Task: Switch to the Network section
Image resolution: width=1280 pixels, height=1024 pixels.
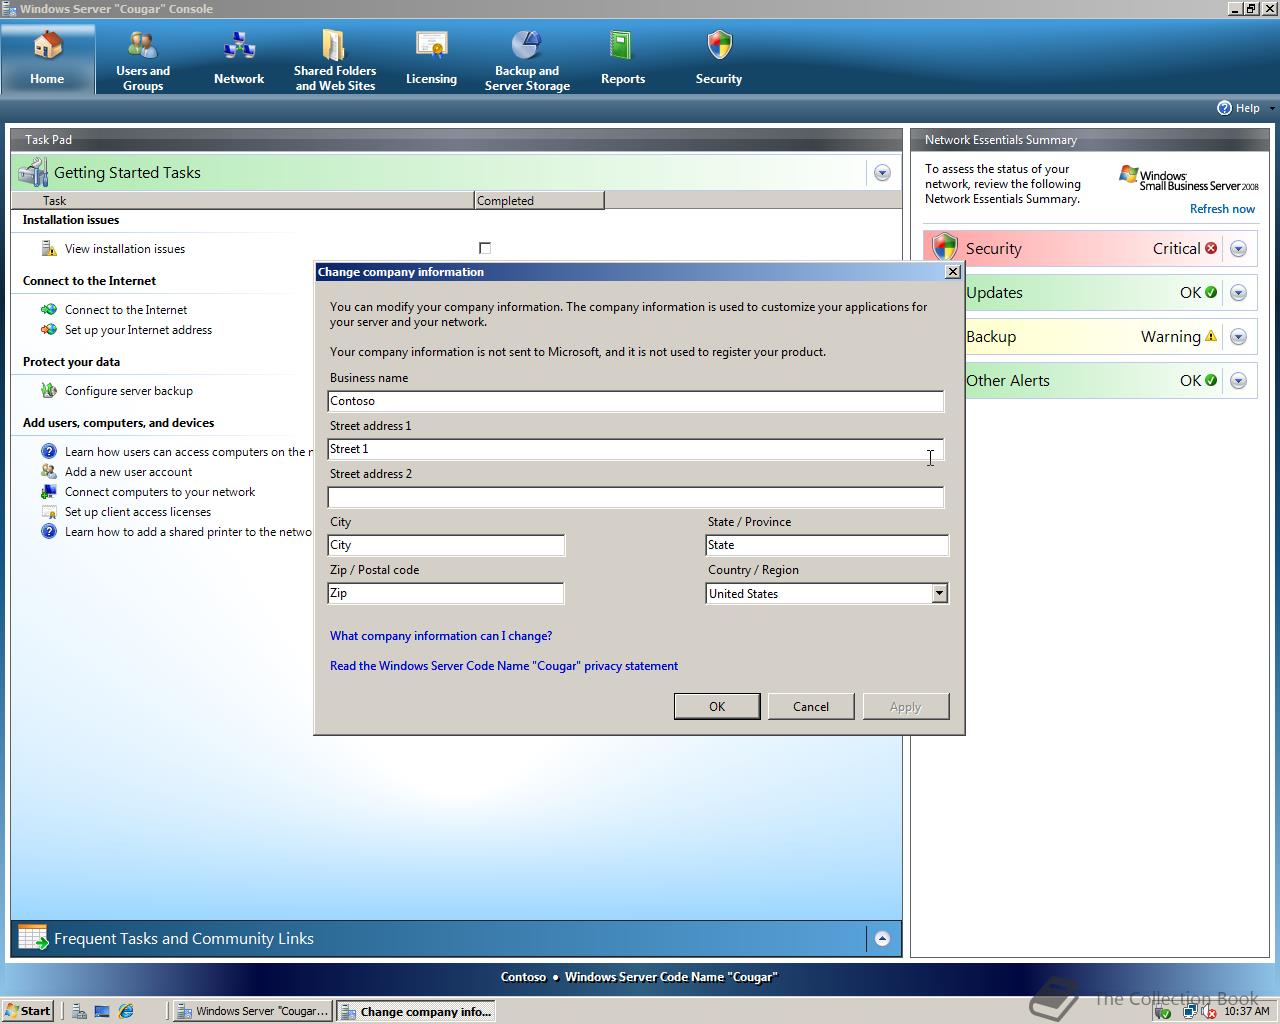Action: coord(239,59)
